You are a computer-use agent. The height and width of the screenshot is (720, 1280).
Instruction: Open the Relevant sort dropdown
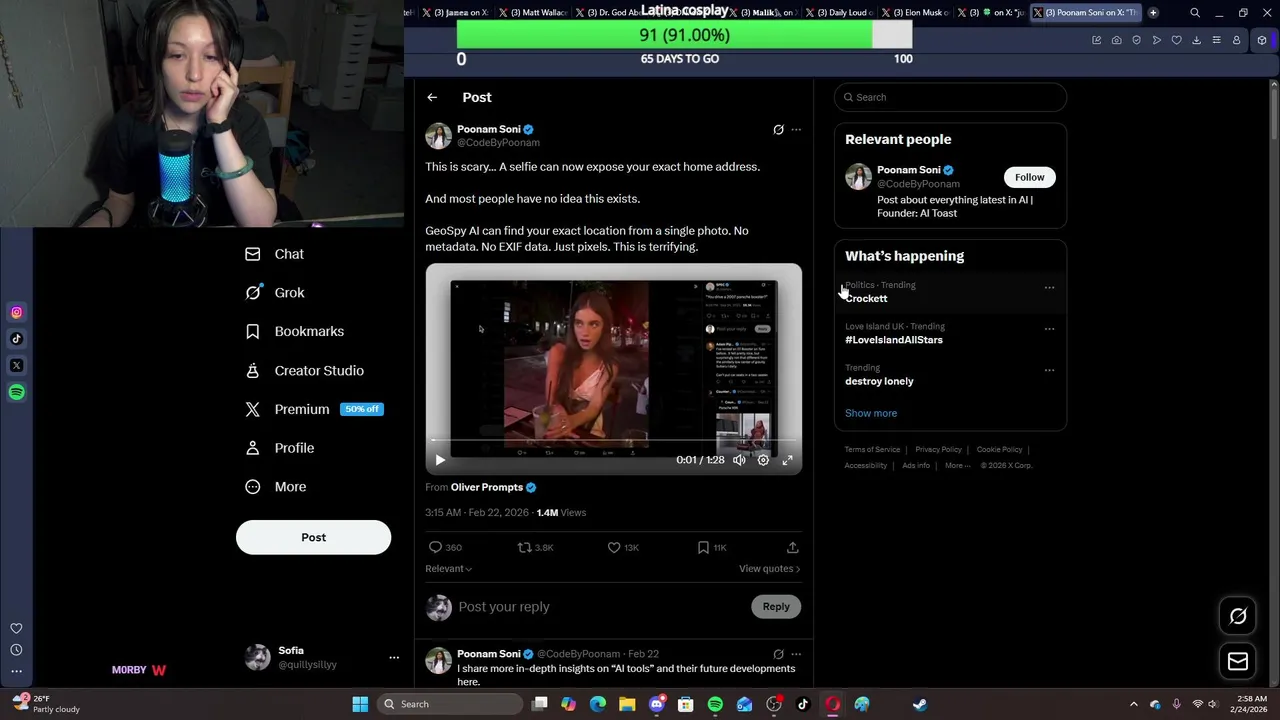448,568
